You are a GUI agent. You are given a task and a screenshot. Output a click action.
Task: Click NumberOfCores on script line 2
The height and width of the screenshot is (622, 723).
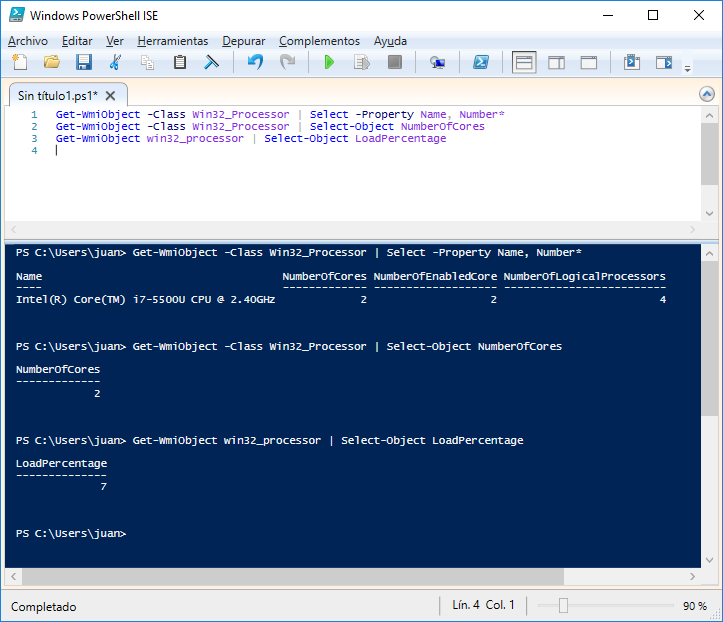[443, 126]
